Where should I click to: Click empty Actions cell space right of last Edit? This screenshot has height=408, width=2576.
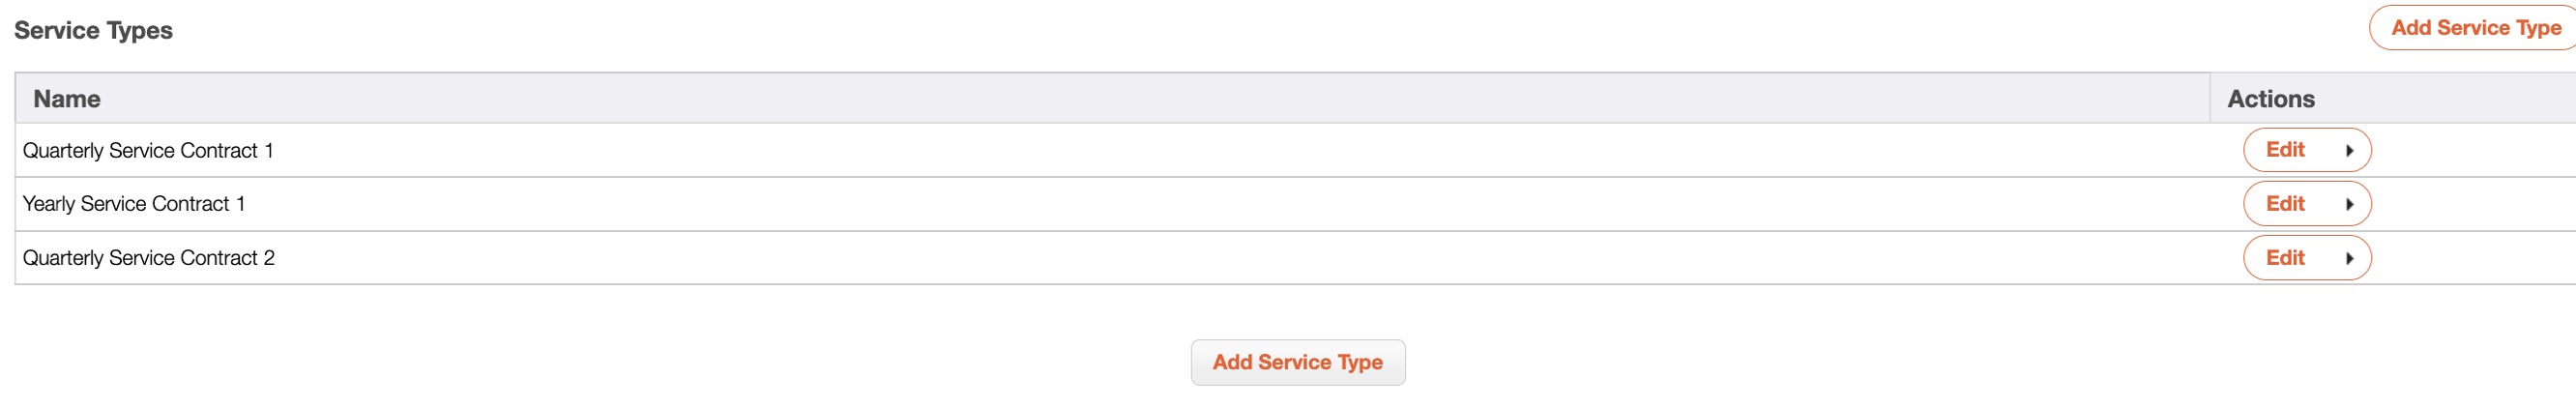[2470, 258]
